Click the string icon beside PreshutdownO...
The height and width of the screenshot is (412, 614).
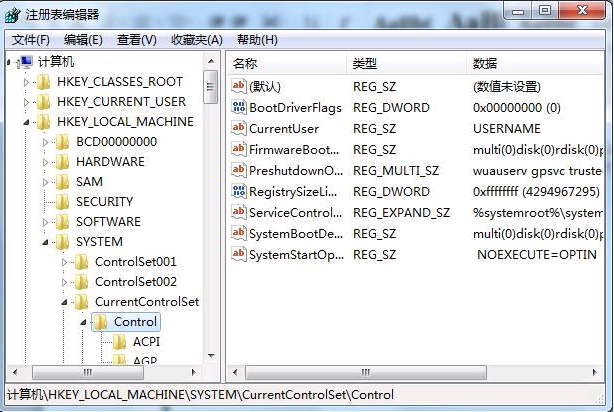click(x=238, y=170)
